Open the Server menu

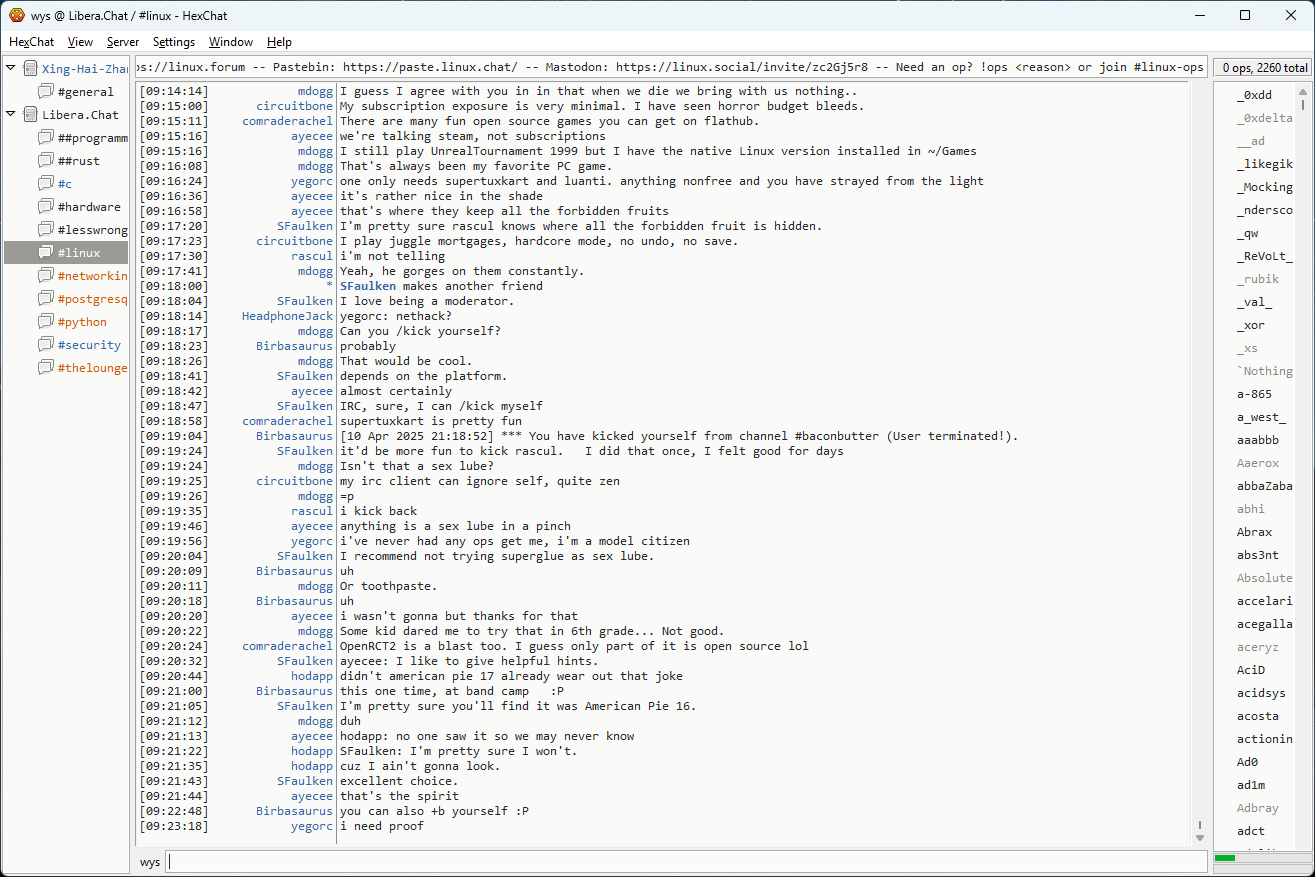(x=123, y=42)
